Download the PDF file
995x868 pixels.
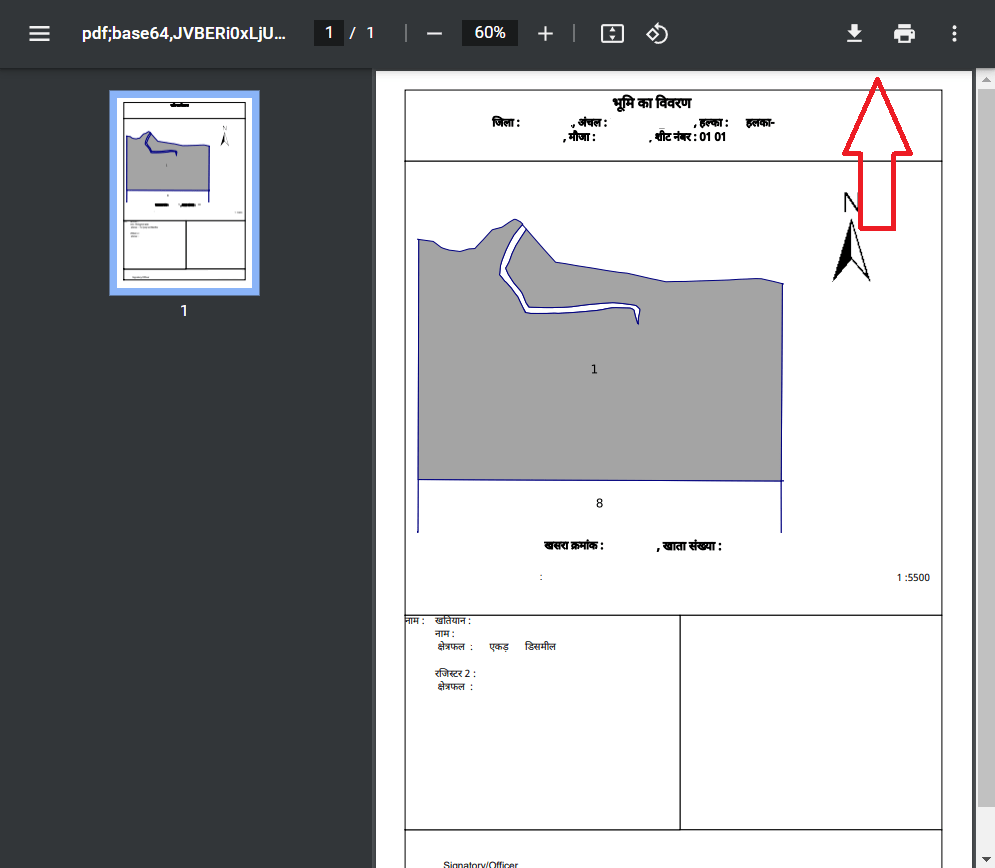pos(854,34)
